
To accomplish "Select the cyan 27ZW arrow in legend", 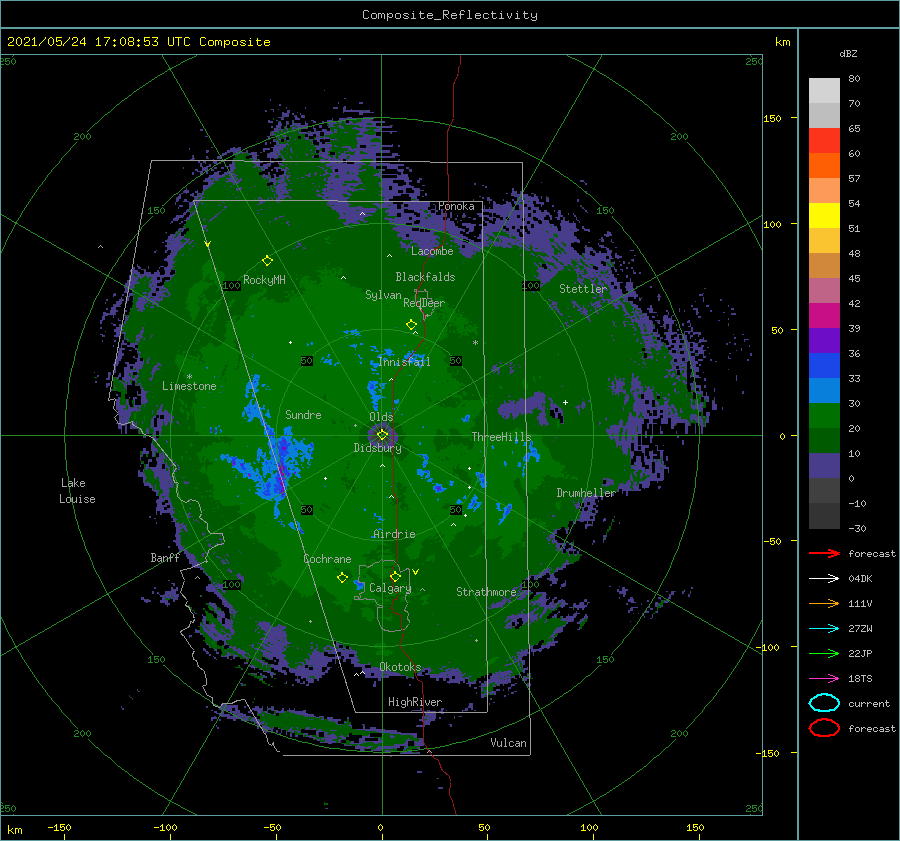I will [x=824, y=629].
